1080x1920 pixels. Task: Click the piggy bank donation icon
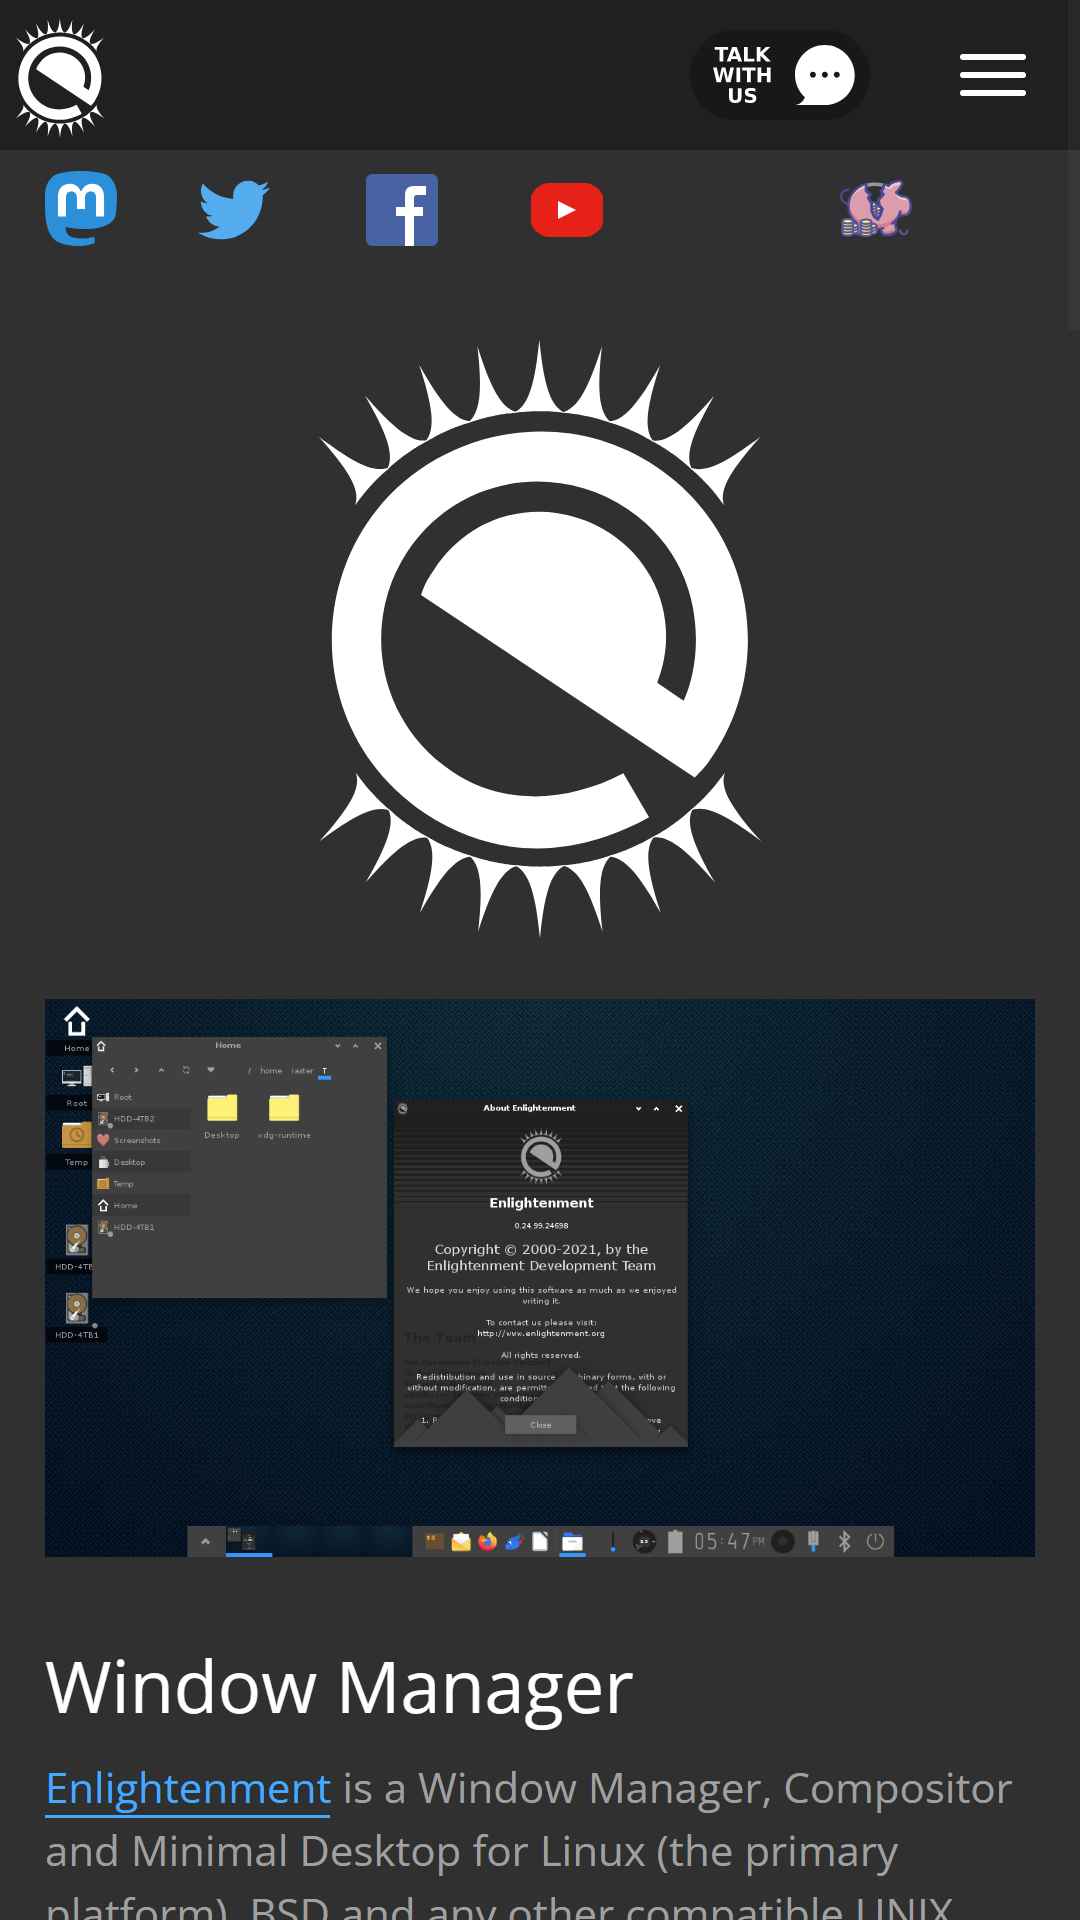pos(876,209)
